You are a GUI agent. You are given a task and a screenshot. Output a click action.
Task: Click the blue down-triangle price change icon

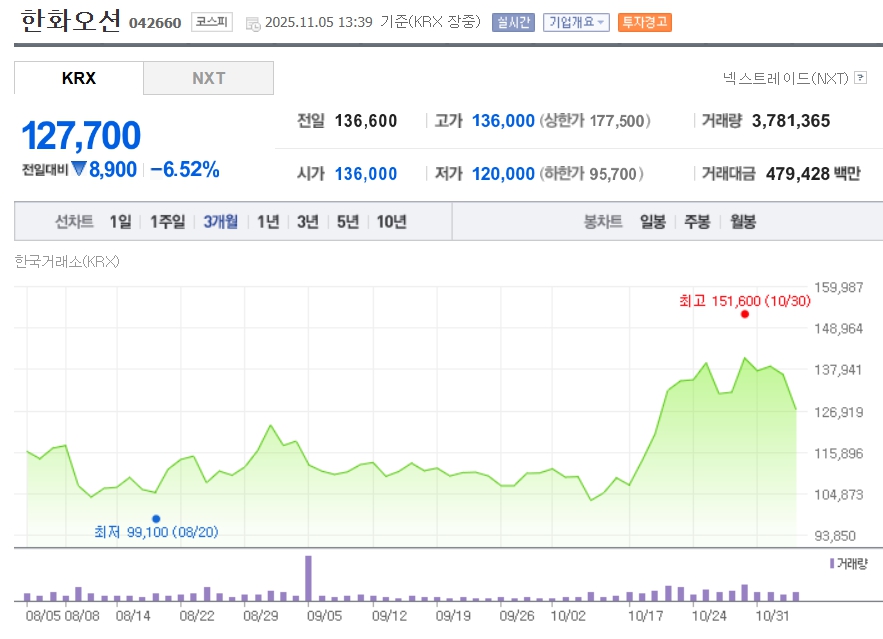(x=78, y=169)
